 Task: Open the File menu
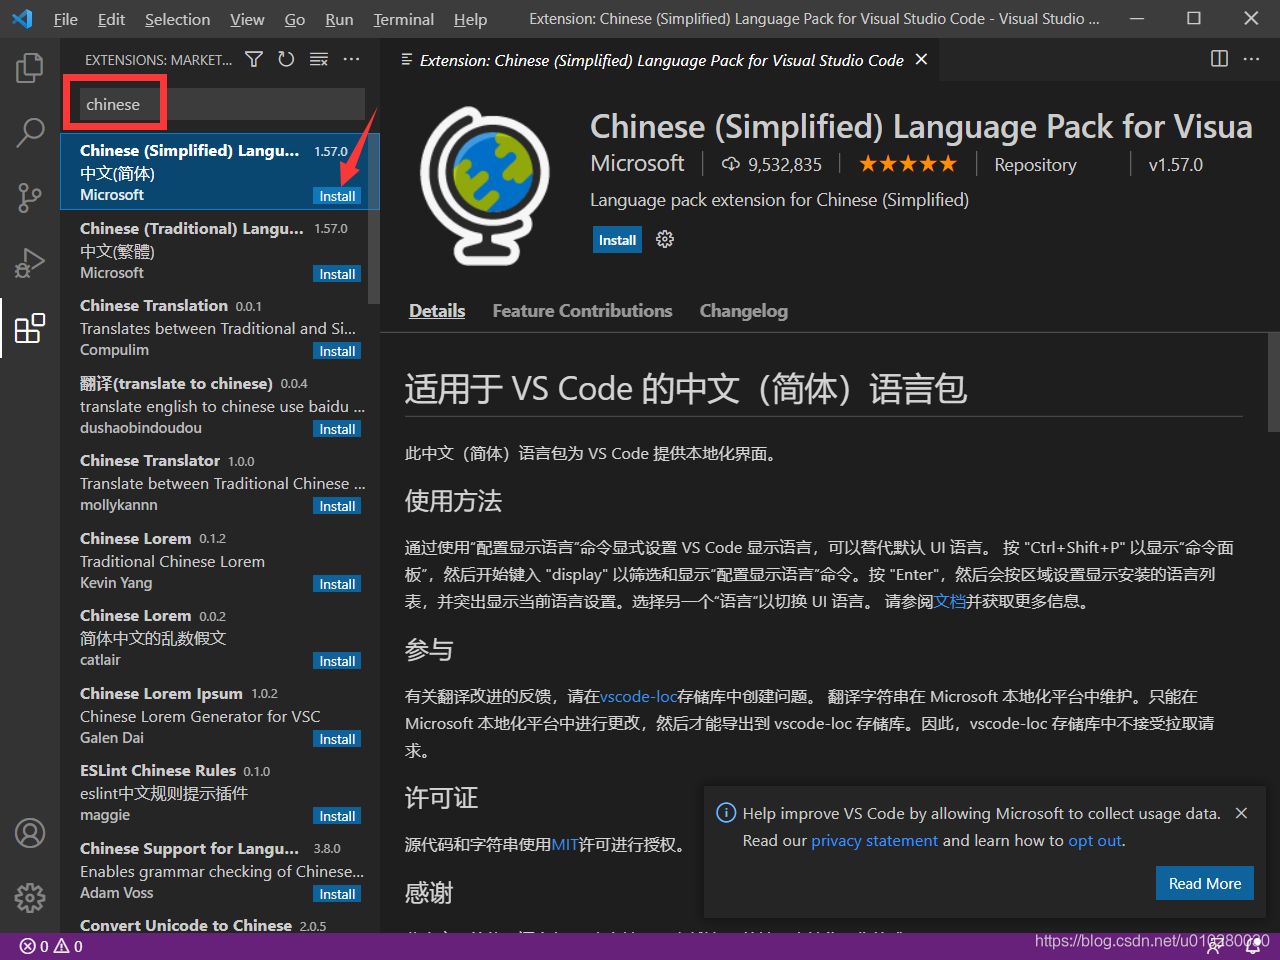65,19
